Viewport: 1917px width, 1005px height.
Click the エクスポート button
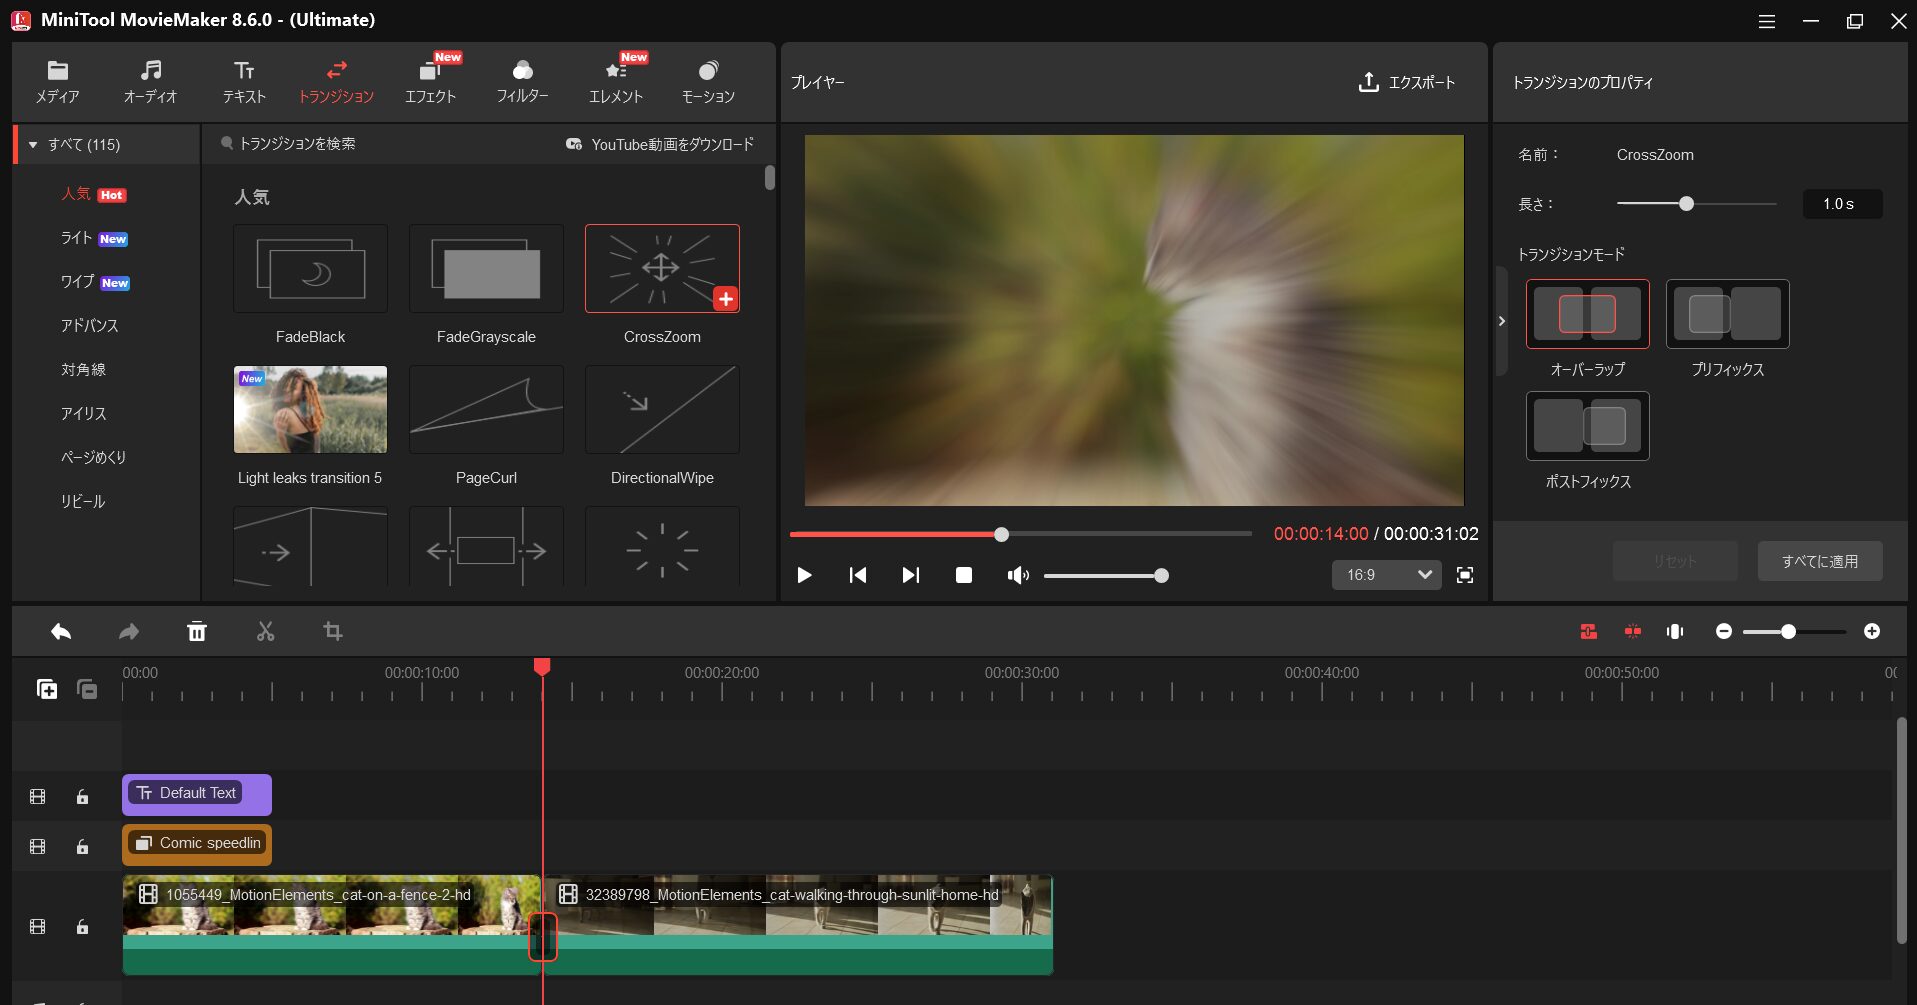1407,82
